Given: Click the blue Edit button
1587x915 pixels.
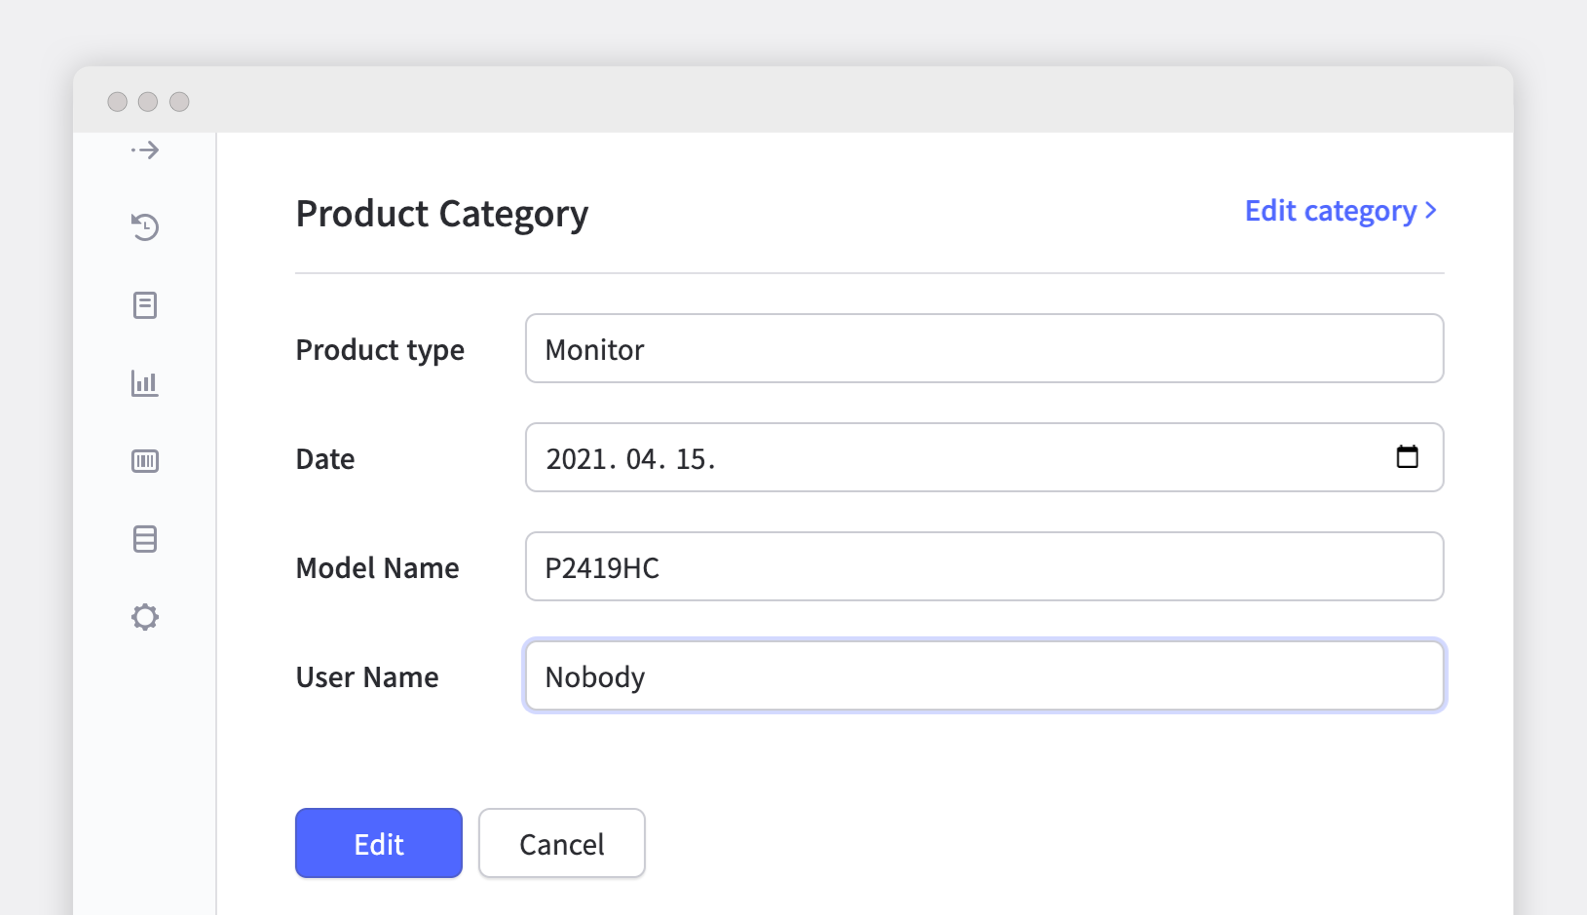Looking at the screenshot, I should click(379, 843).
